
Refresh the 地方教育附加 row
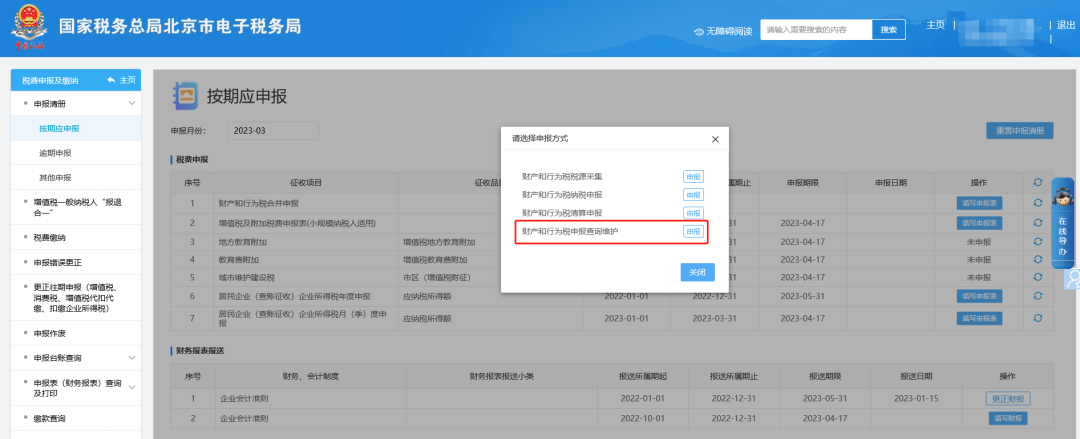[1038, 242]
